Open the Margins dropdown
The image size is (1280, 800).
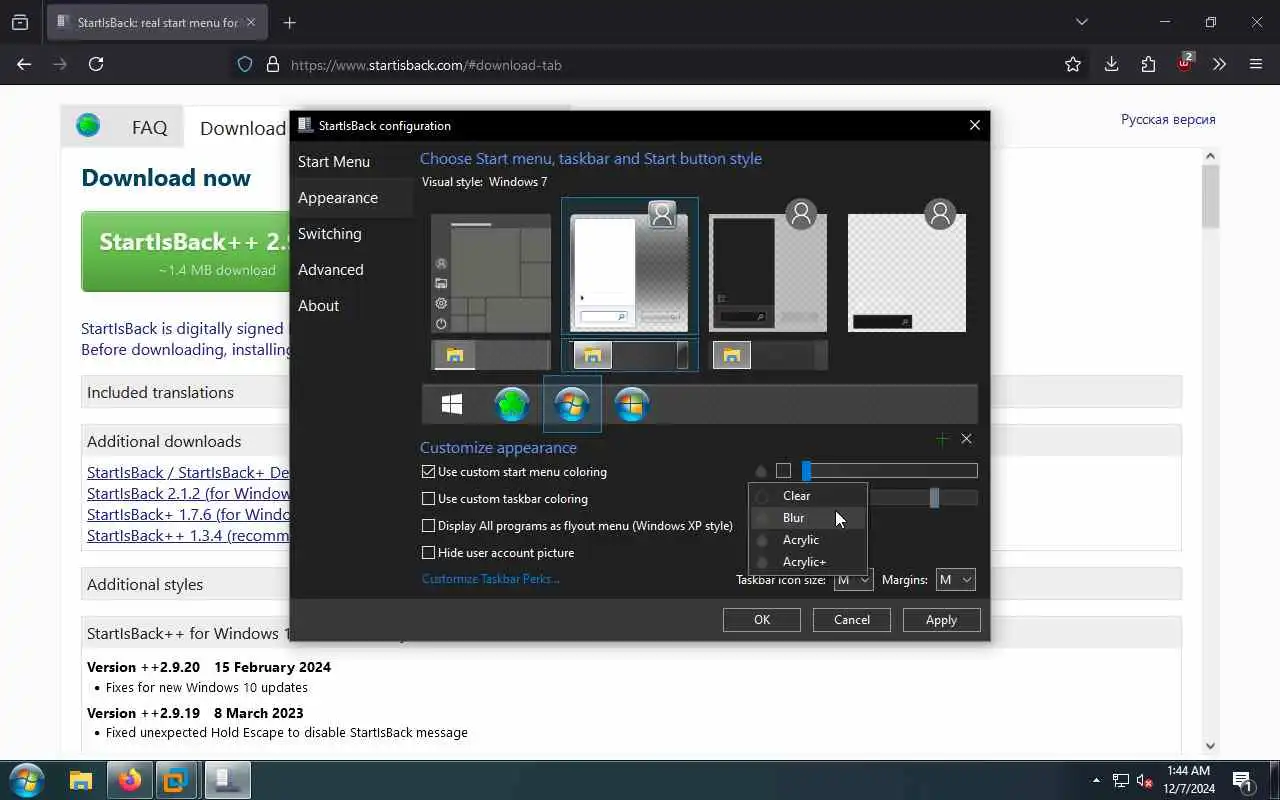(955, 579)
